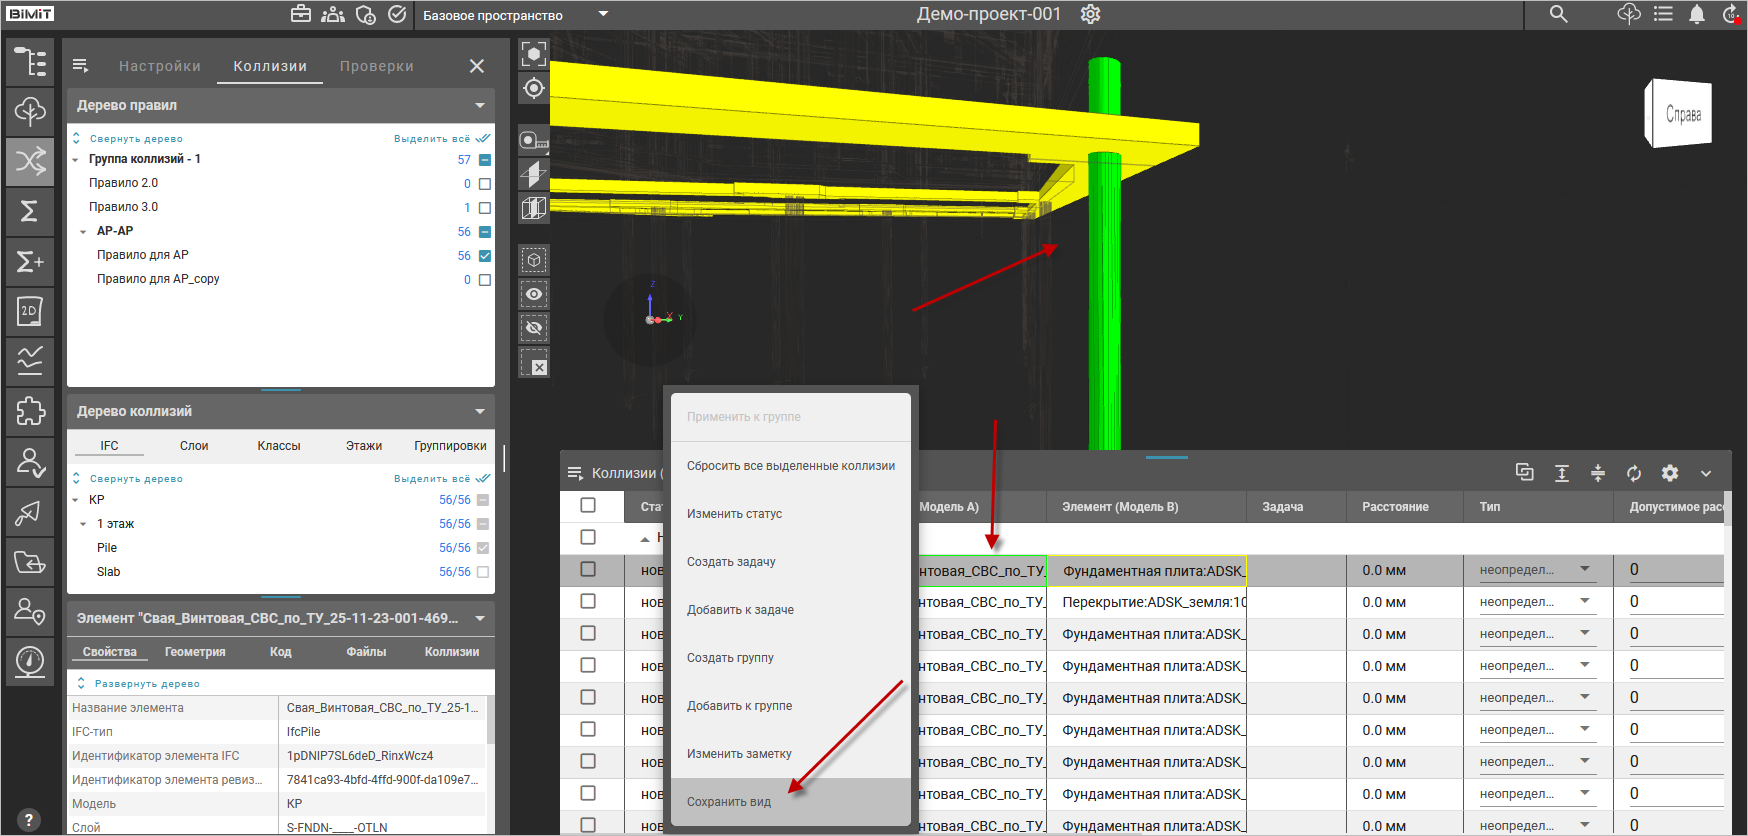1748x836 pixels.
Task: Open the Тип dropdown in first row
Action: click(1585, 570)
